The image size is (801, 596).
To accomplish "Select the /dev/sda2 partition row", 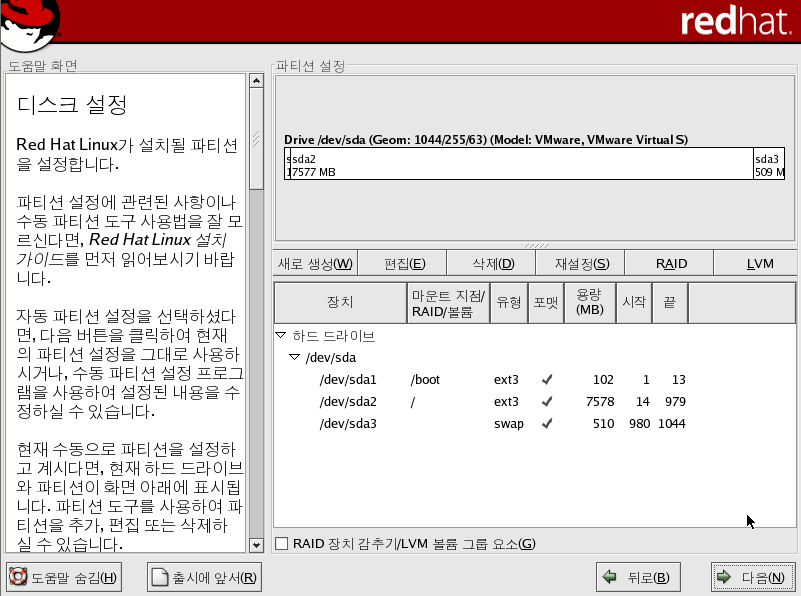I will pos(534,401).
